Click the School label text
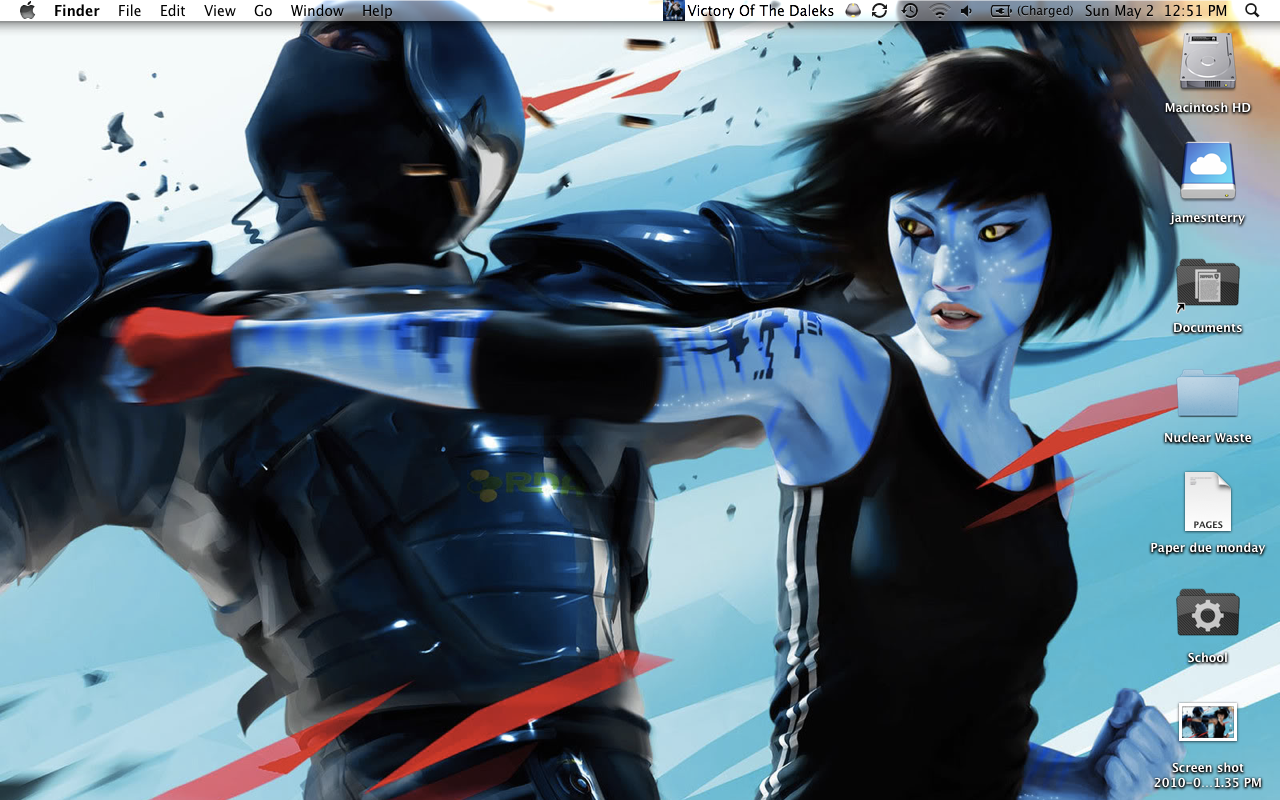Viewport: 1280px width, 800px height. 1208,658
